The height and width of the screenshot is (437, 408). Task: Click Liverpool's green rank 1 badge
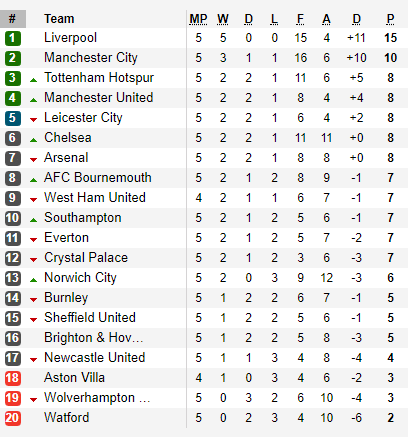[13, 38]
